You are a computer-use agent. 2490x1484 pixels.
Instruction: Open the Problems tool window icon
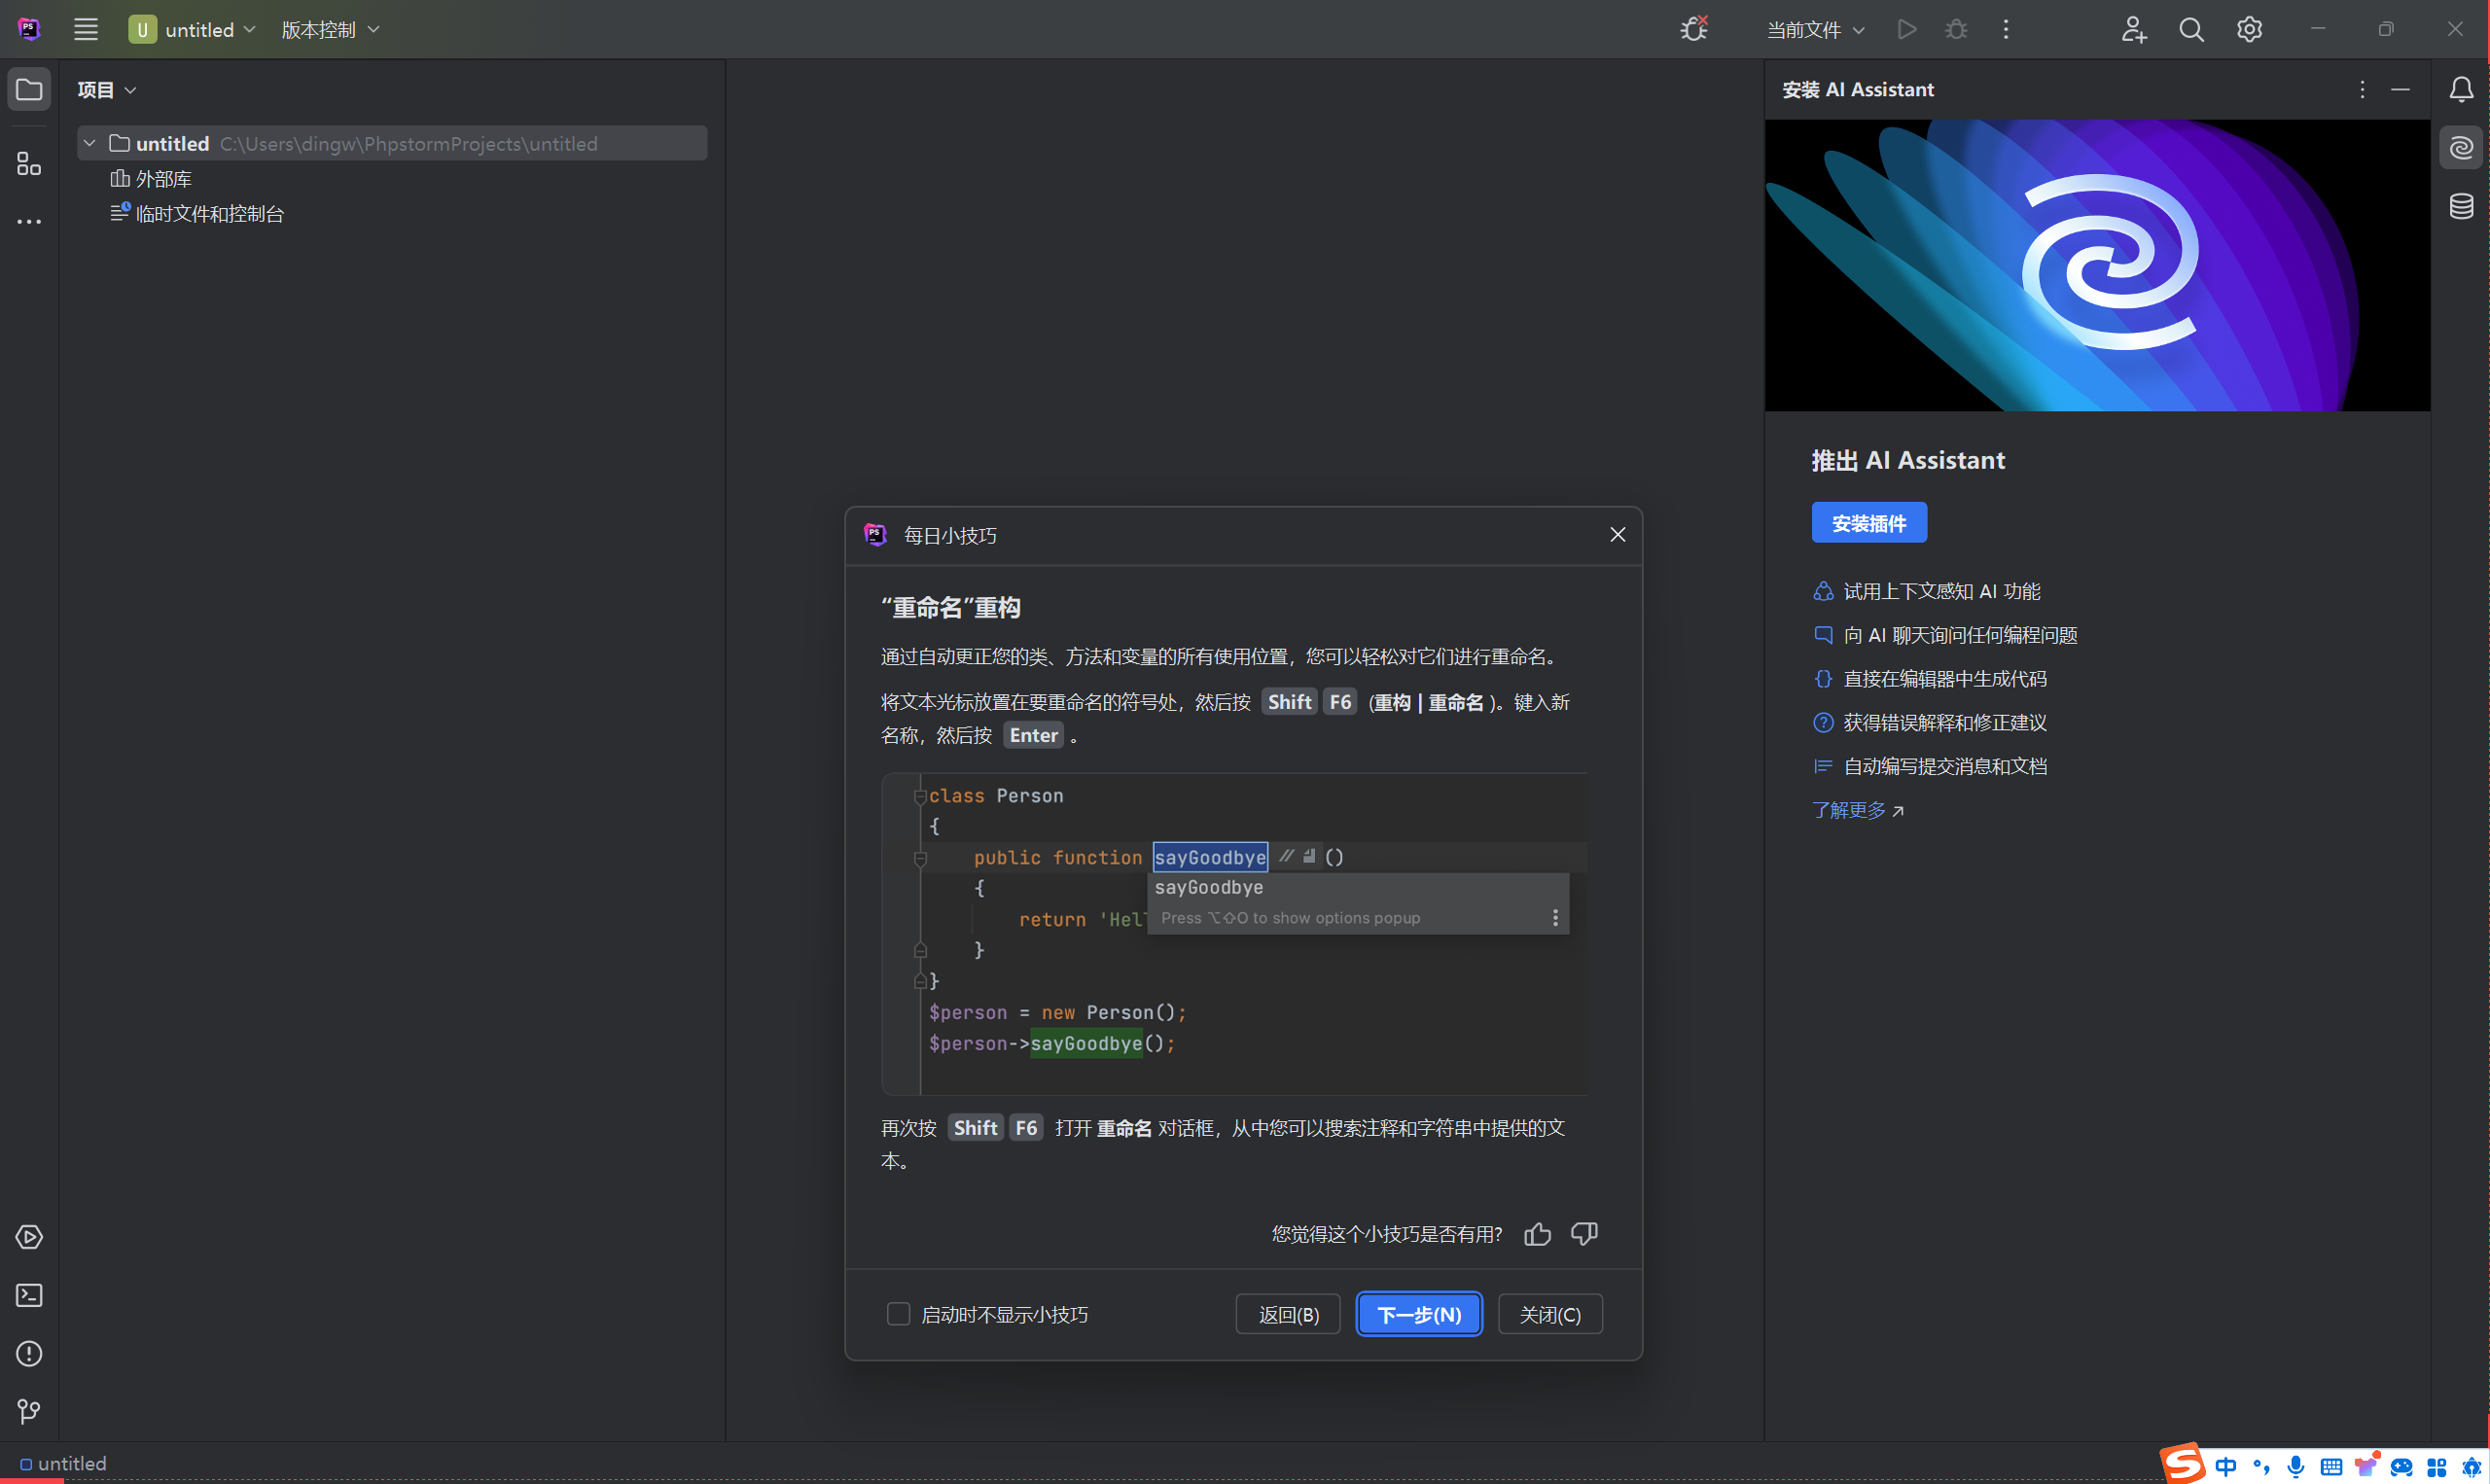pos(29,1354)
